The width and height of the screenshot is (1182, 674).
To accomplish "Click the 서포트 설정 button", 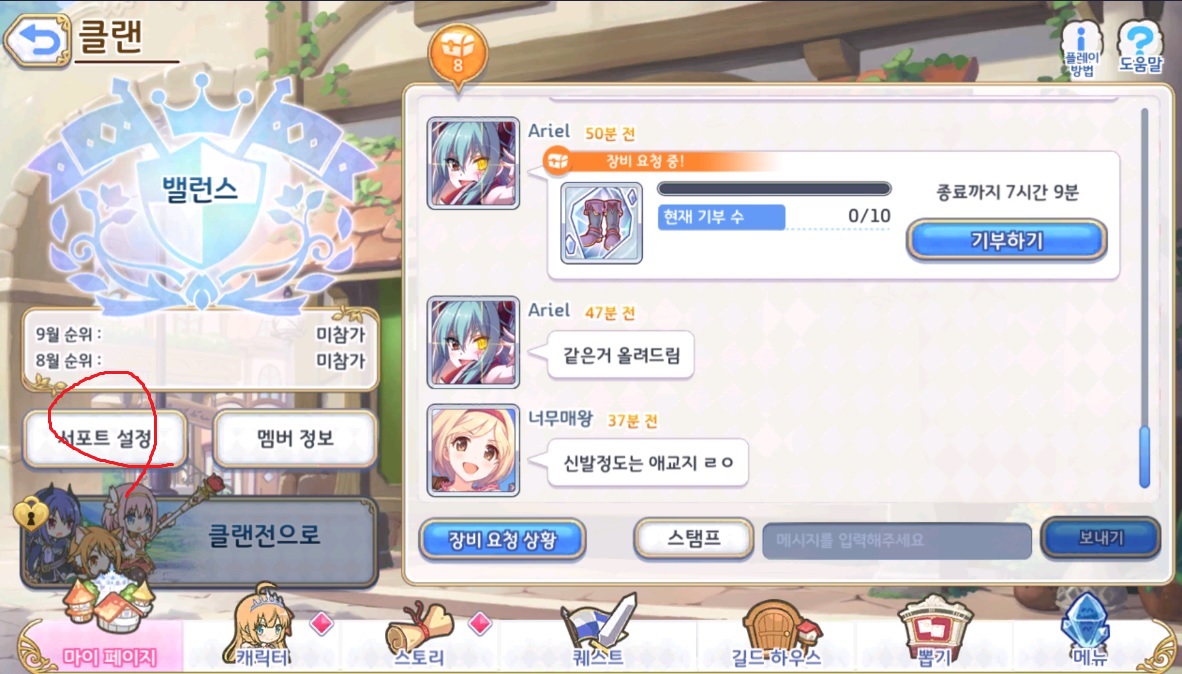I will (x=106, y=438).
